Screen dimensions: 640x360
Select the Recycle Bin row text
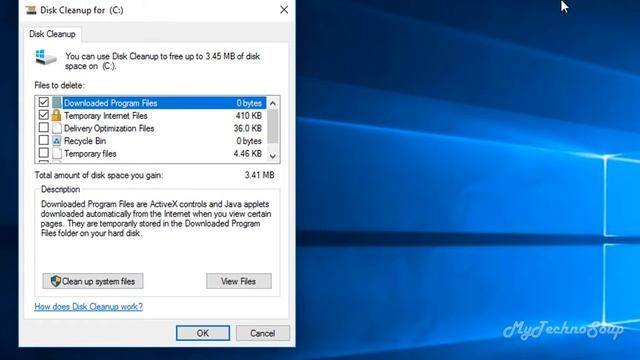[x=85, y=141]
